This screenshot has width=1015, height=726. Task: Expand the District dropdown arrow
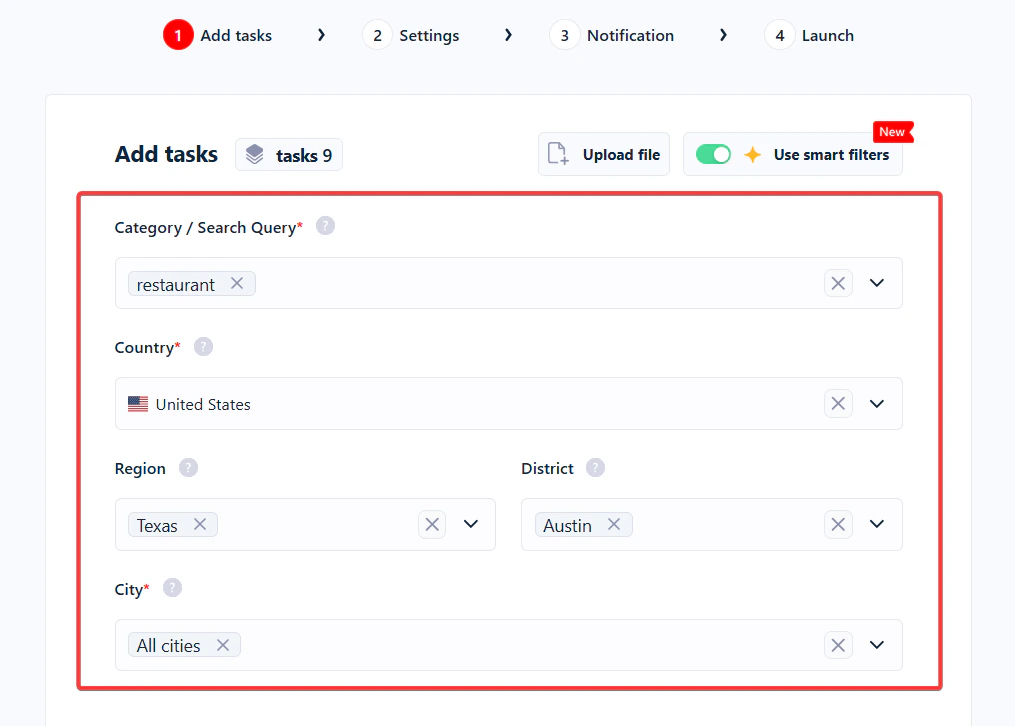(x=876, y=524)
